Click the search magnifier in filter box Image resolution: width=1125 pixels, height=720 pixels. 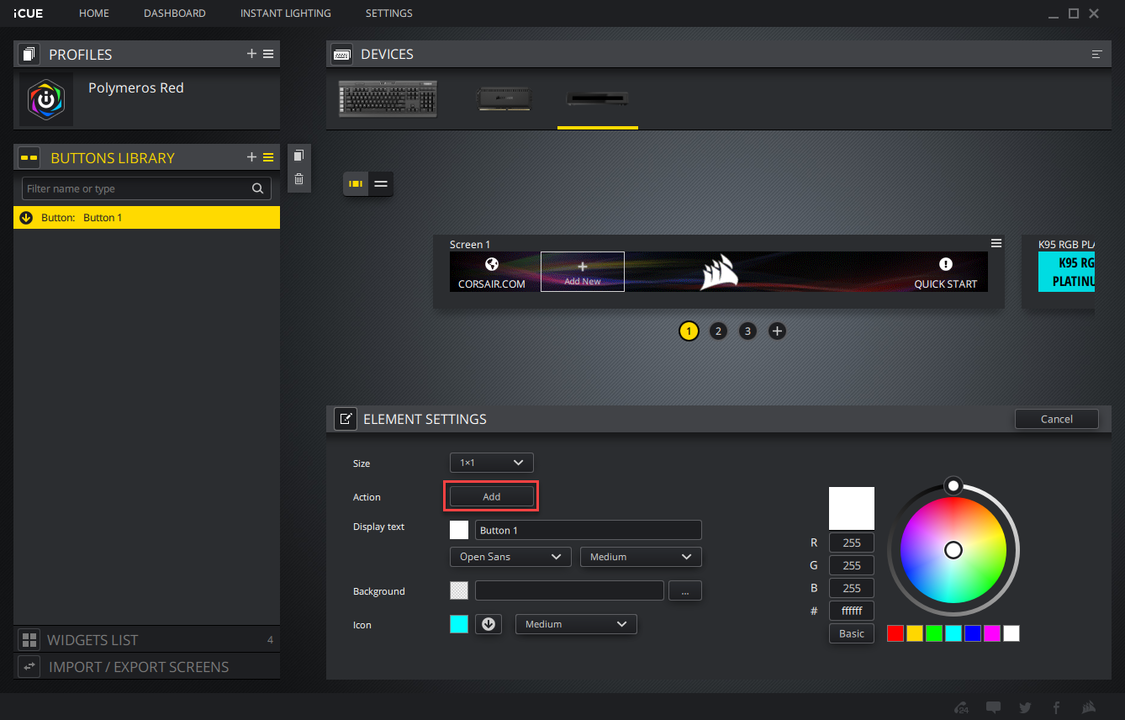coord(258,189)
